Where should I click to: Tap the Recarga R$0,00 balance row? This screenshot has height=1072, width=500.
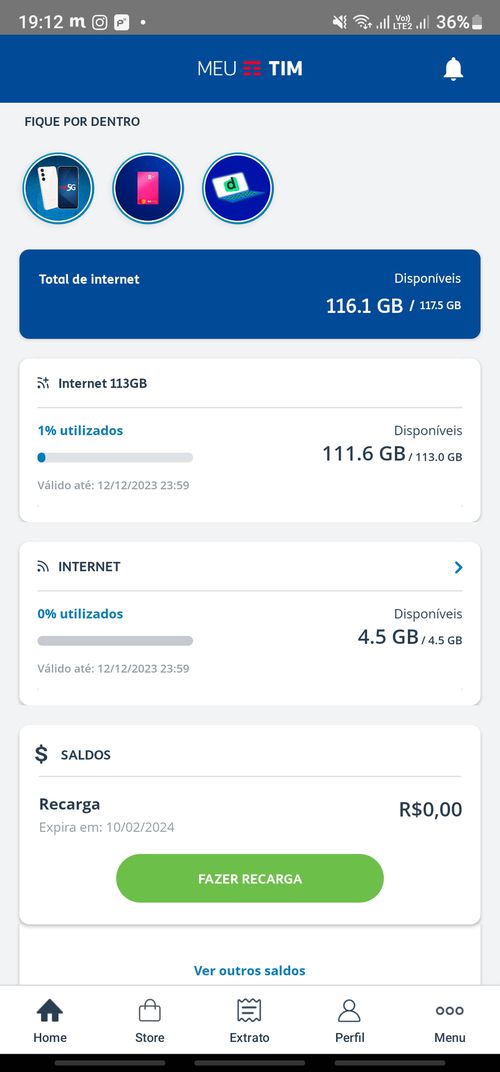(x=250, y=815)
